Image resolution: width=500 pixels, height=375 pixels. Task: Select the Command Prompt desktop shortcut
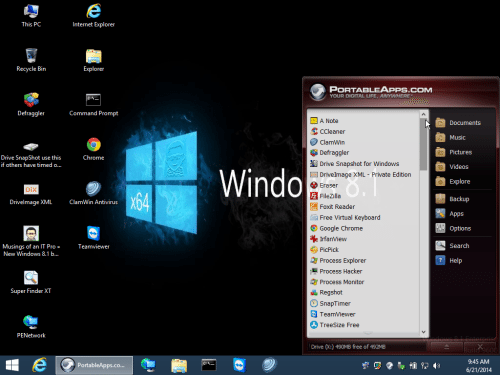click(x=94, y=105)
